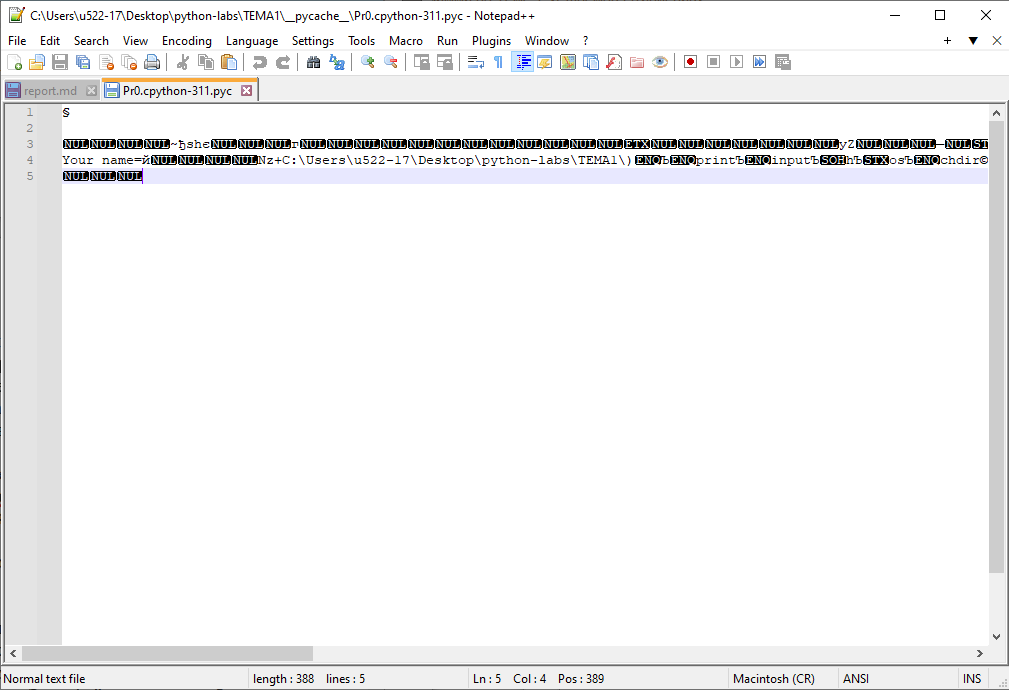Click the Macintosh (CR) status bar field
The height and width of the screenshot is (690, 1009).
coord(773,679)
